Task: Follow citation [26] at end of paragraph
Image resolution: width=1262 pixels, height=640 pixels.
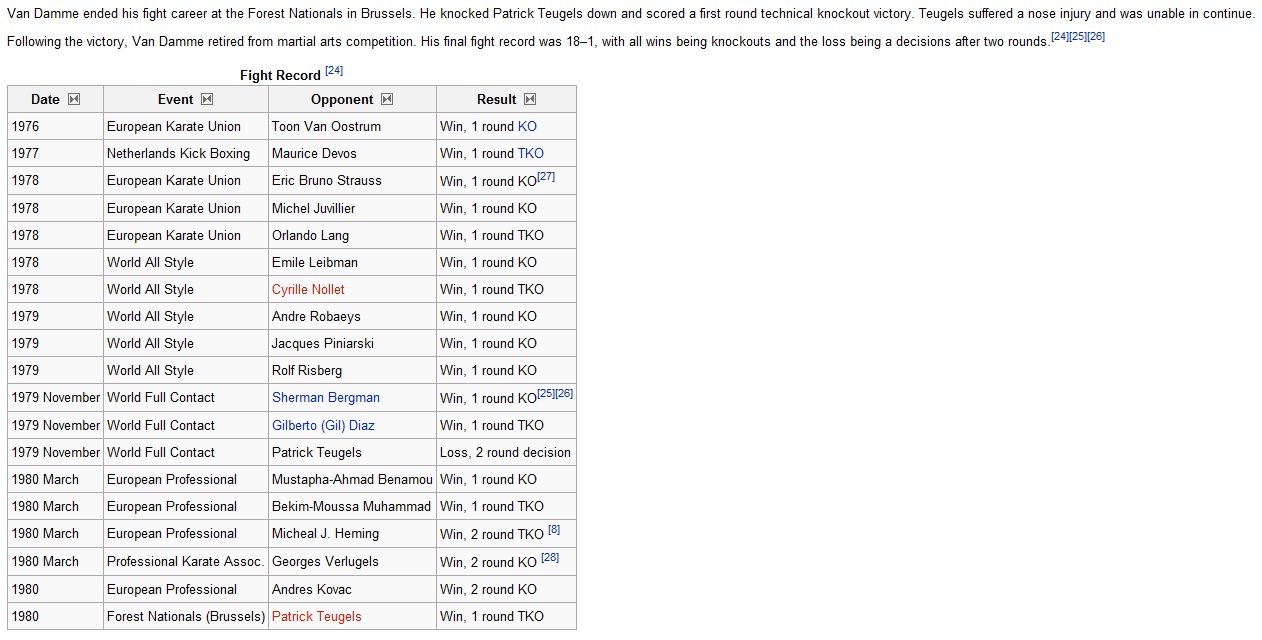Action: (x=1096, y=36)
